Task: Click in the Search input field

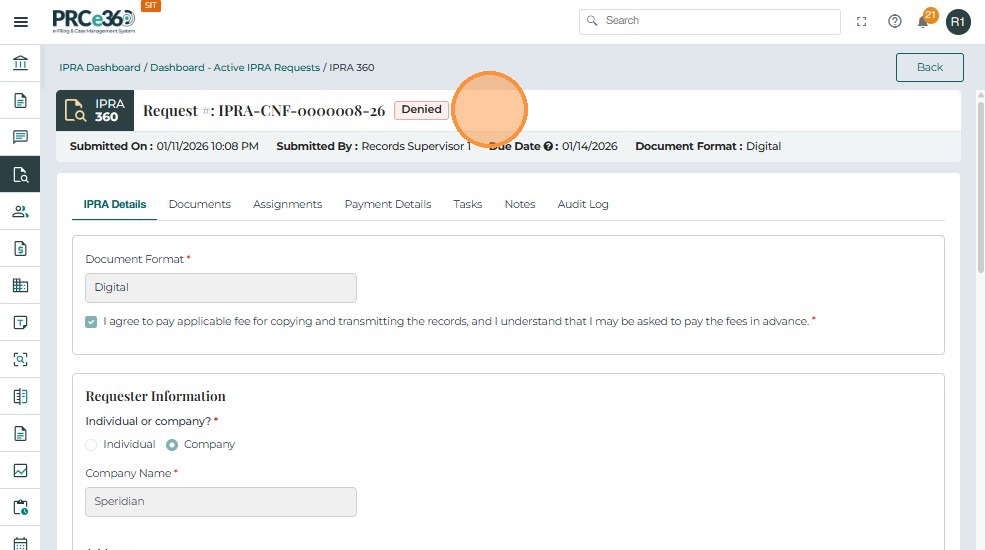Action: click(x=710, y=21)
